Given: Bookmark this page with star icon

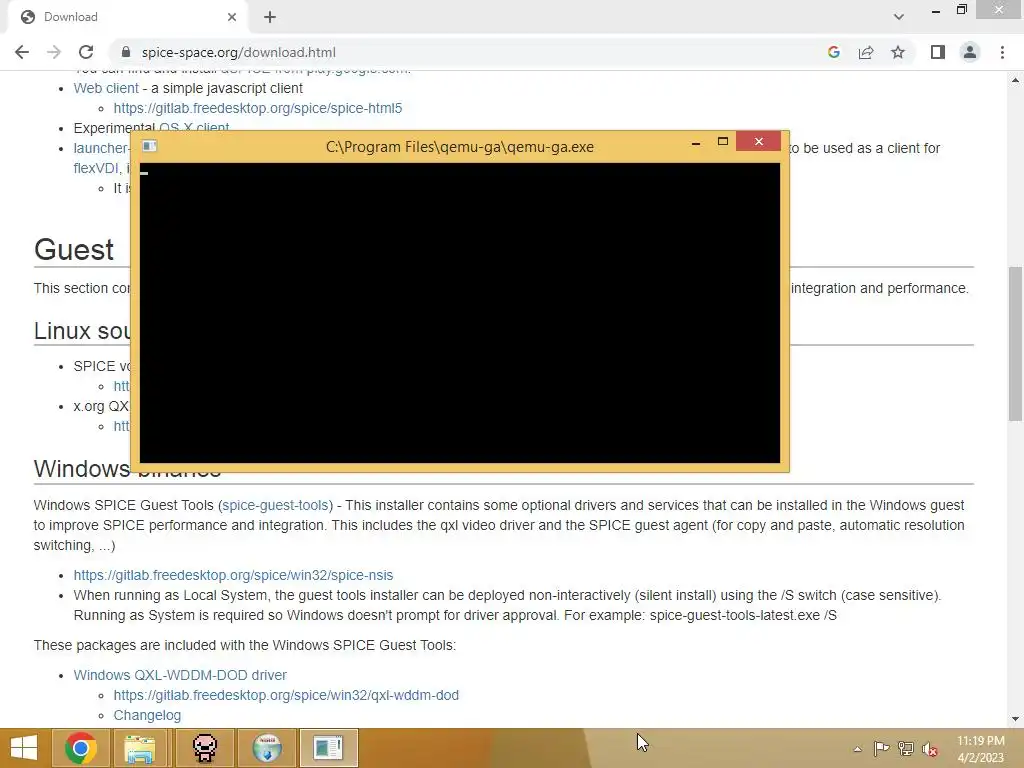Looking at the screenshot, I should tap(898, 52).
